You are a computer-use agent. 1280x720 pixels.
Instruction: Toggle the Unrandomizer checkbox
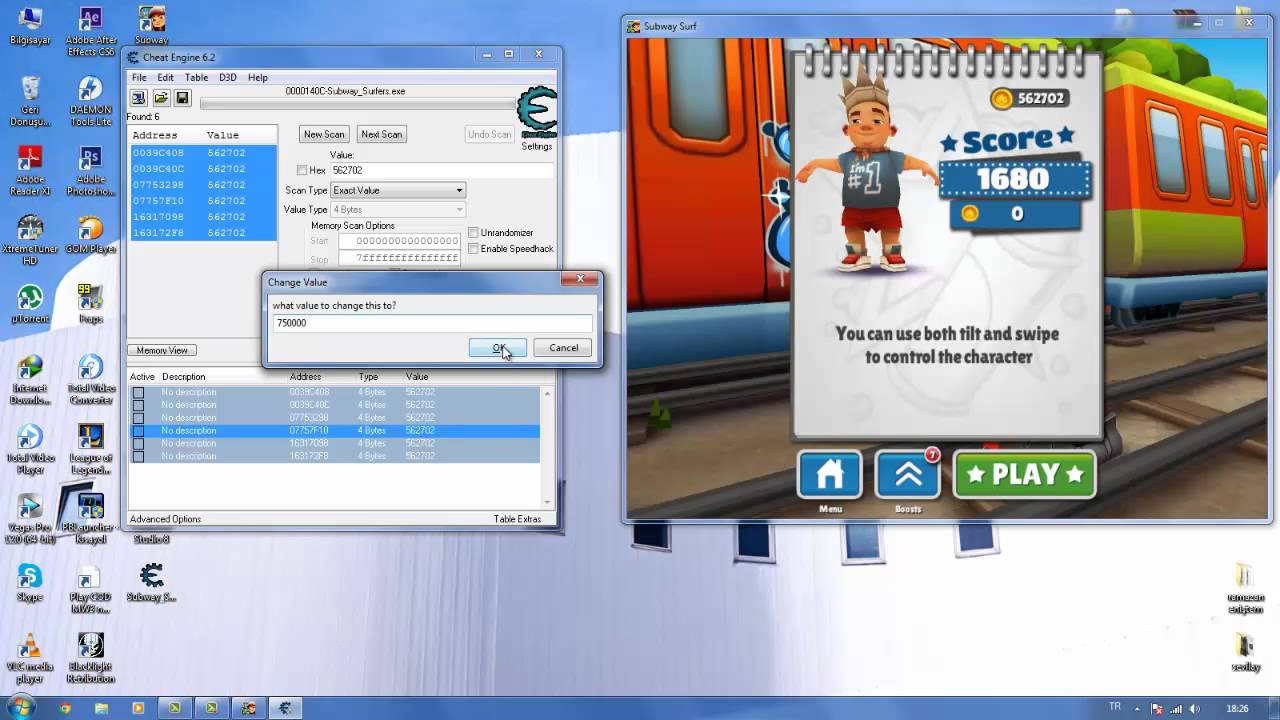pos(474,233)
